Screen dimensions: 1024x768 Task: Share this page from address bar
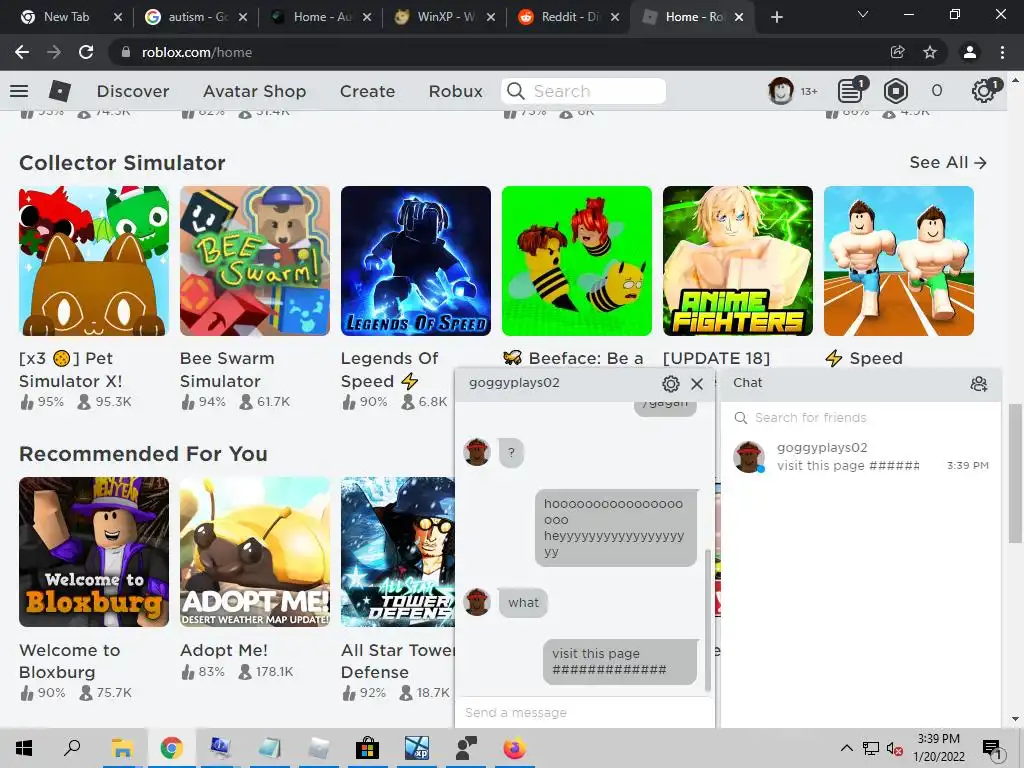click(897, 52)
